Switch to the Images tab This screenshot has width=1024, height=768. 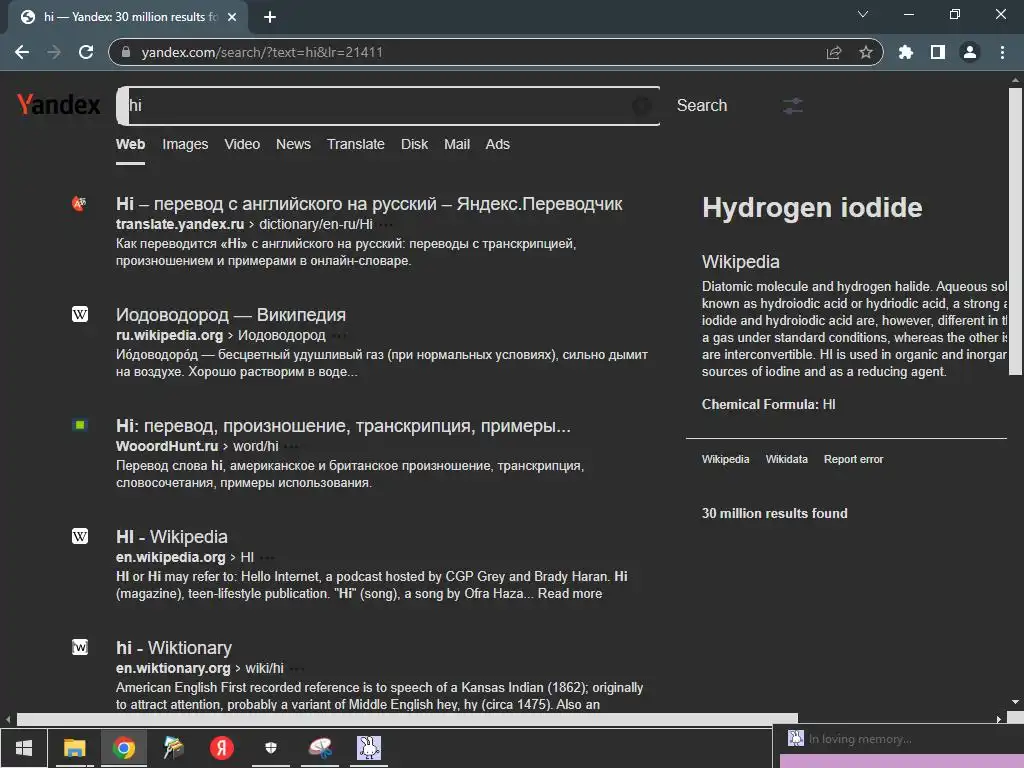(x=185, y=144)
